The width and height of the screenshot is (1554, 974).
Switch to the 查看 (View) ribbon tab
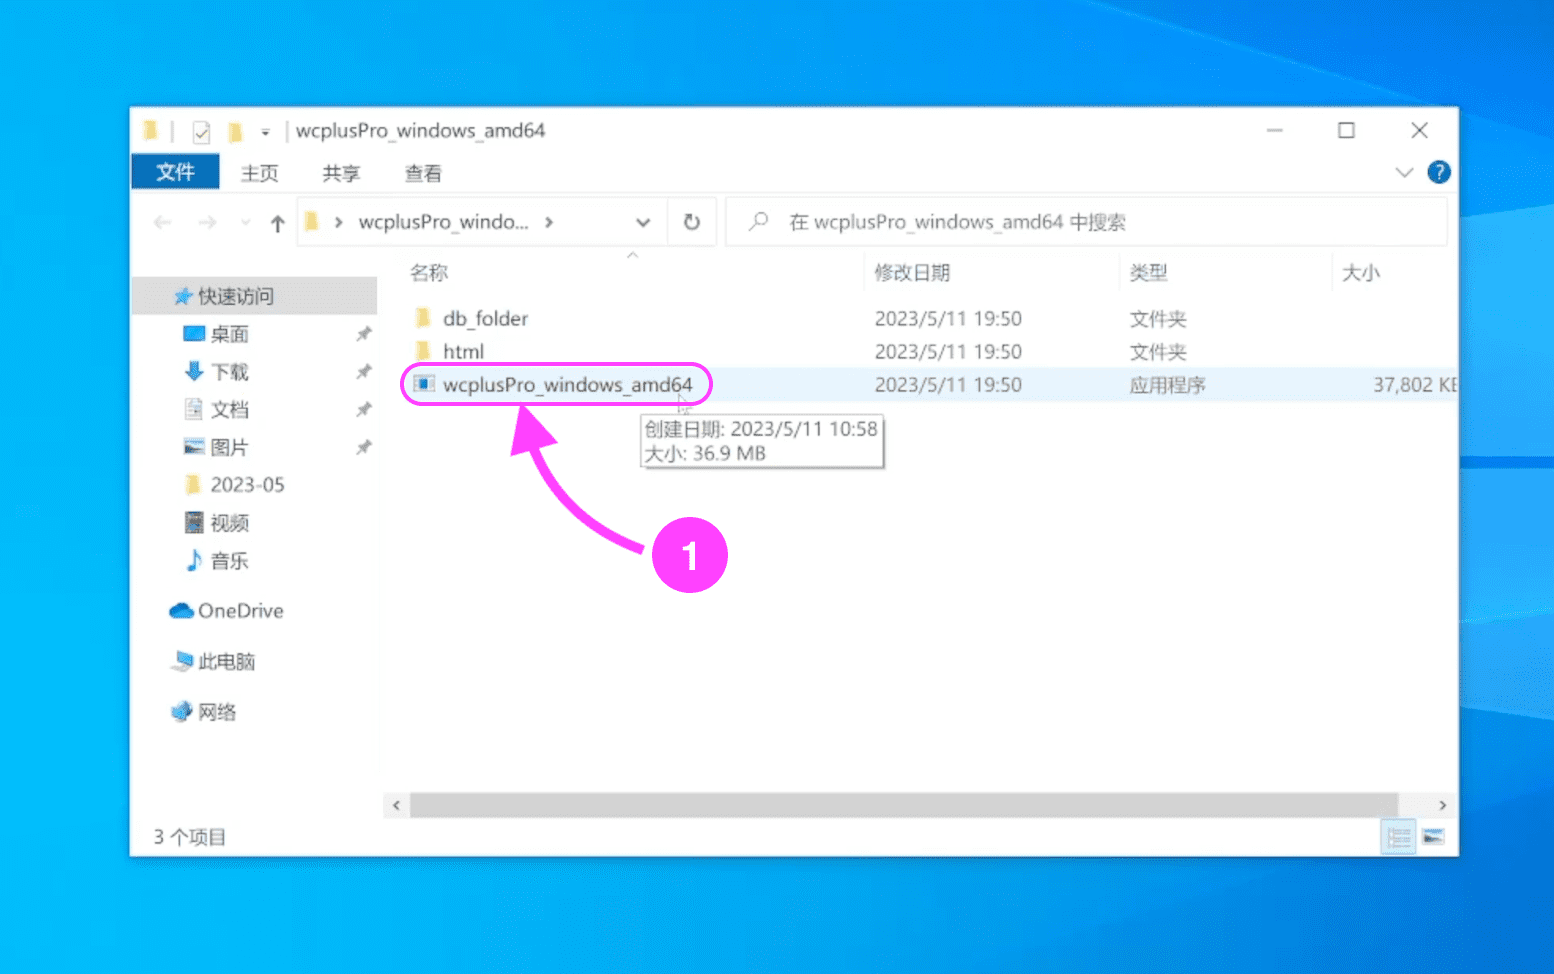(x=422, y=173)
